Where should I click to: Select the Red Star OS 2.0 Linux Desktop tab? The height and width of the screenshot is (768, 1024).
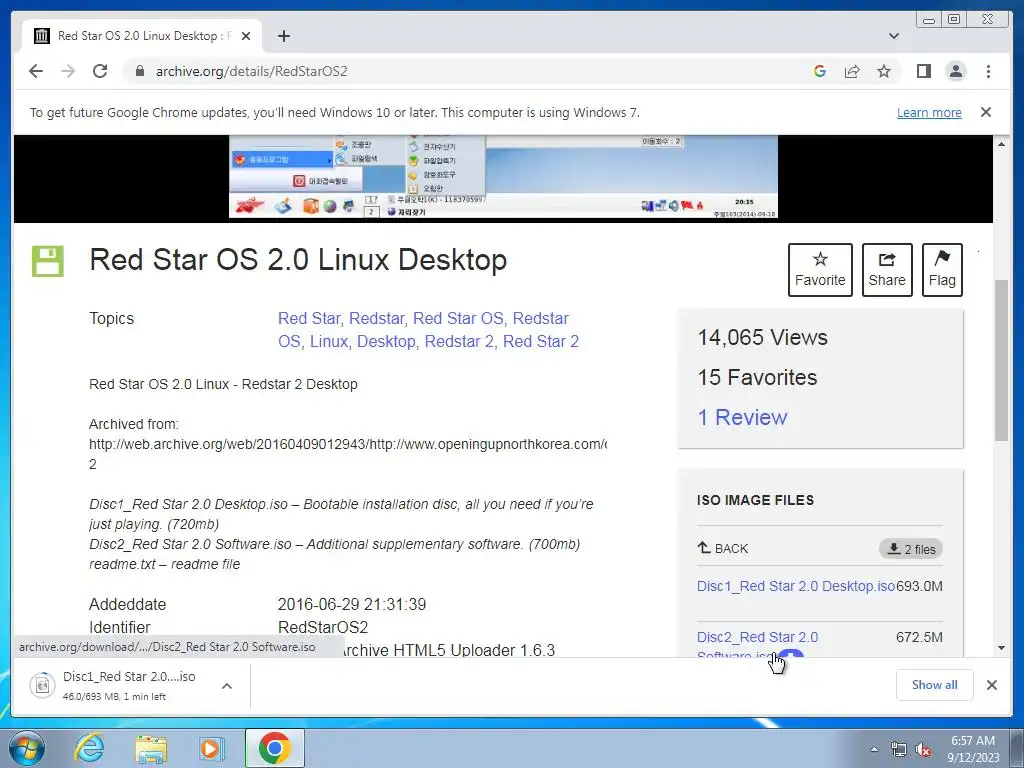[142, 36]
